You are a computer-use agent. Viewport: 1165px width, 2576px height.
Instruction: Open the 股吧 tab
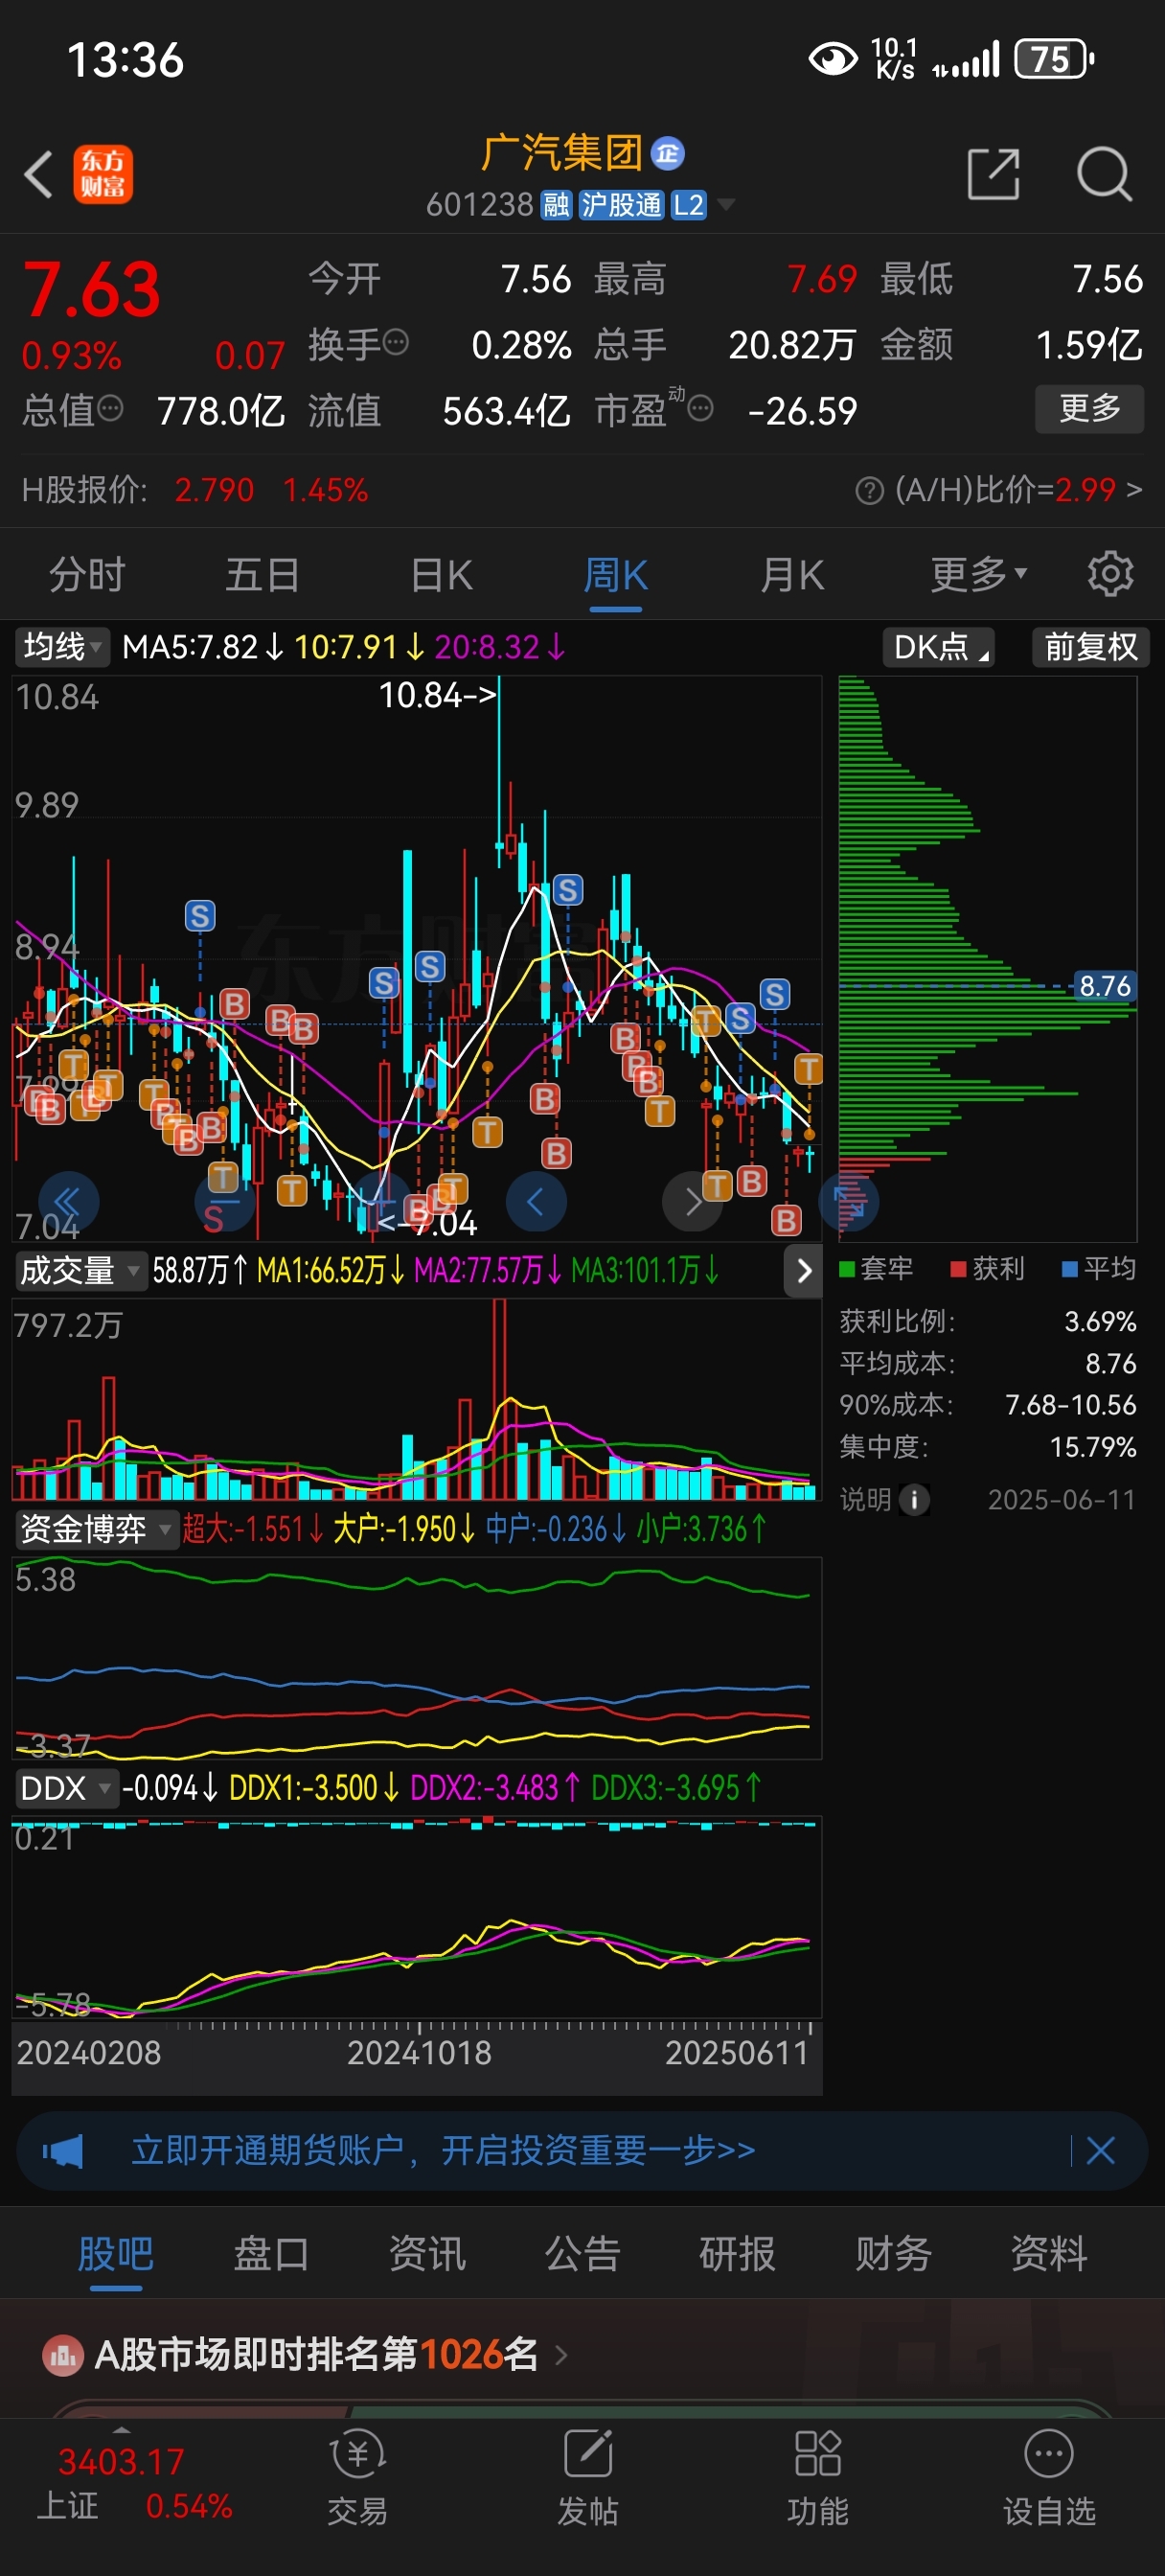[116, 2255]
